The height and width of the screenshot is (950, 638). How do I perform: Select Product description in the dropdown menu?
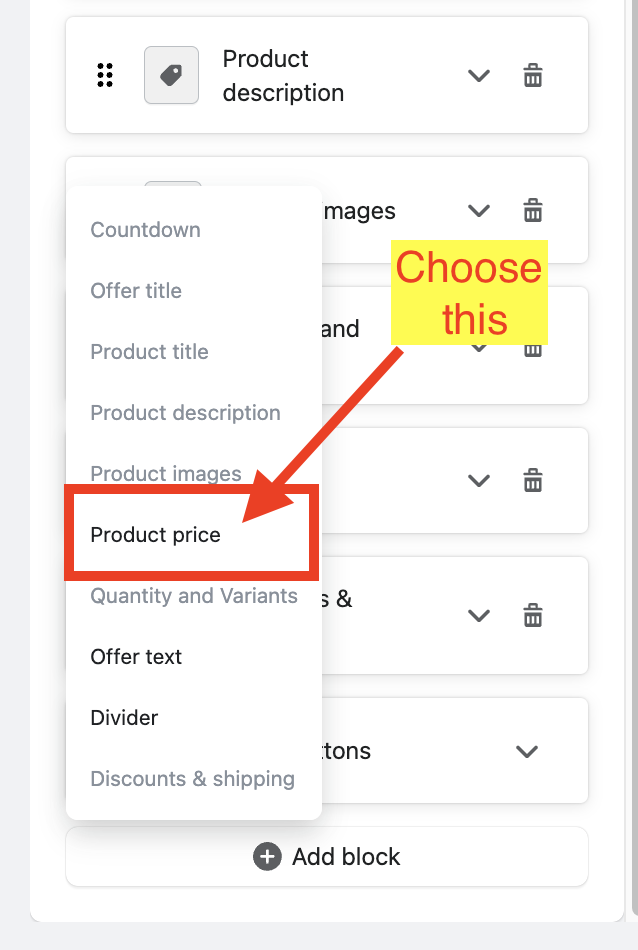pyautogui.click(x=185, y=413)
